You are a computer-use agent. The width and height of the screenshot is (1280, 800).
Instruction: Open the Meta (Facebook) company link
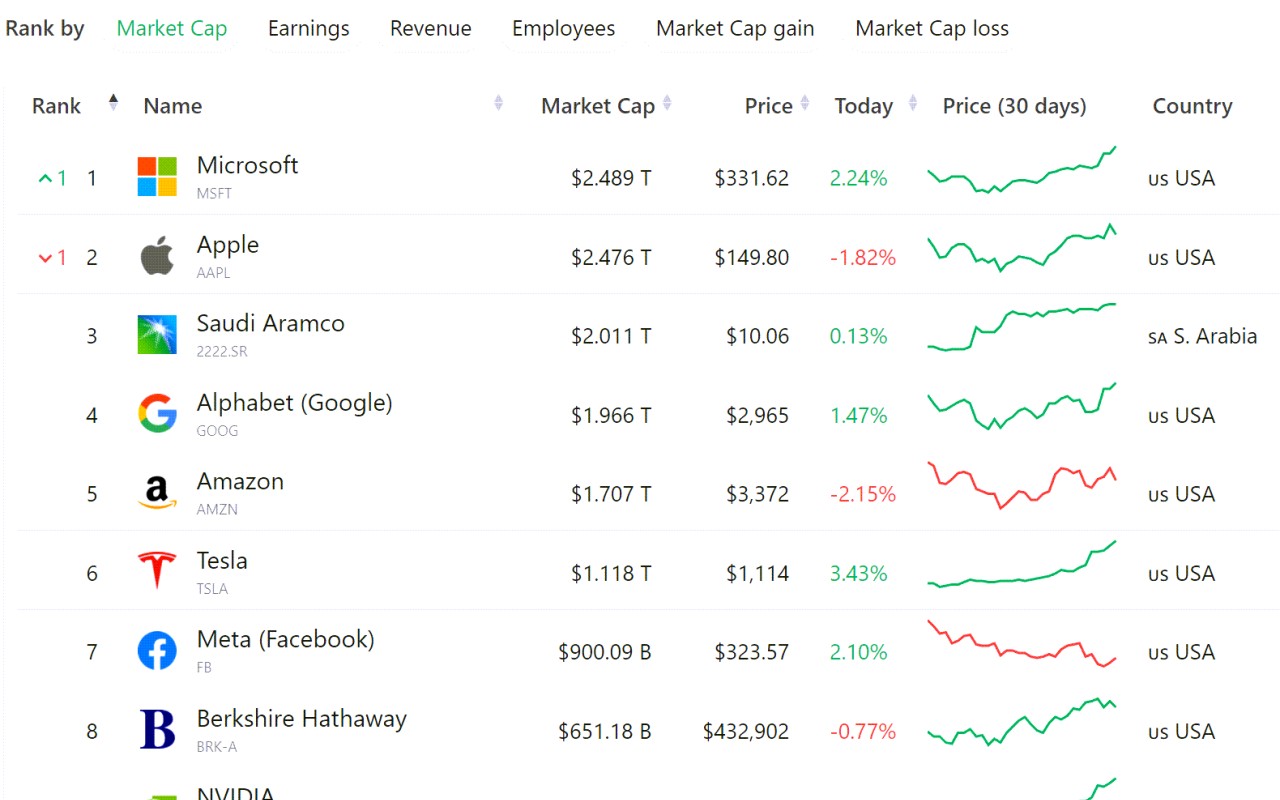click(x=285, y=640)
